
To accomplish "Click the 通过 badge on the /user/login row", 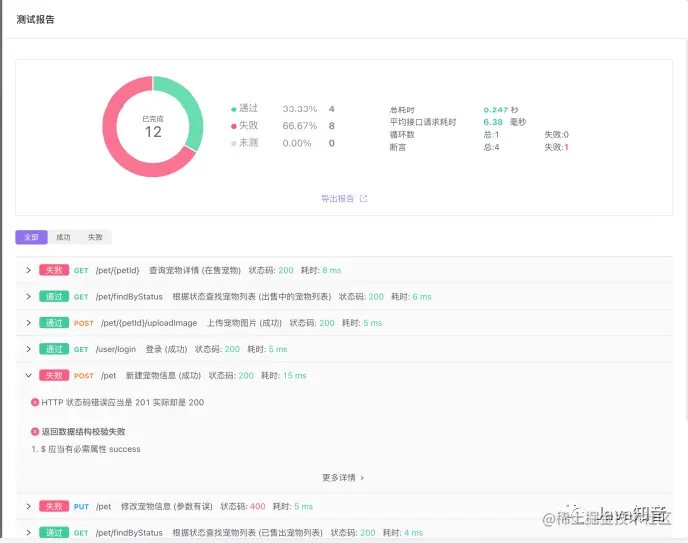I will pyautogui.click(x=54, y=349).
